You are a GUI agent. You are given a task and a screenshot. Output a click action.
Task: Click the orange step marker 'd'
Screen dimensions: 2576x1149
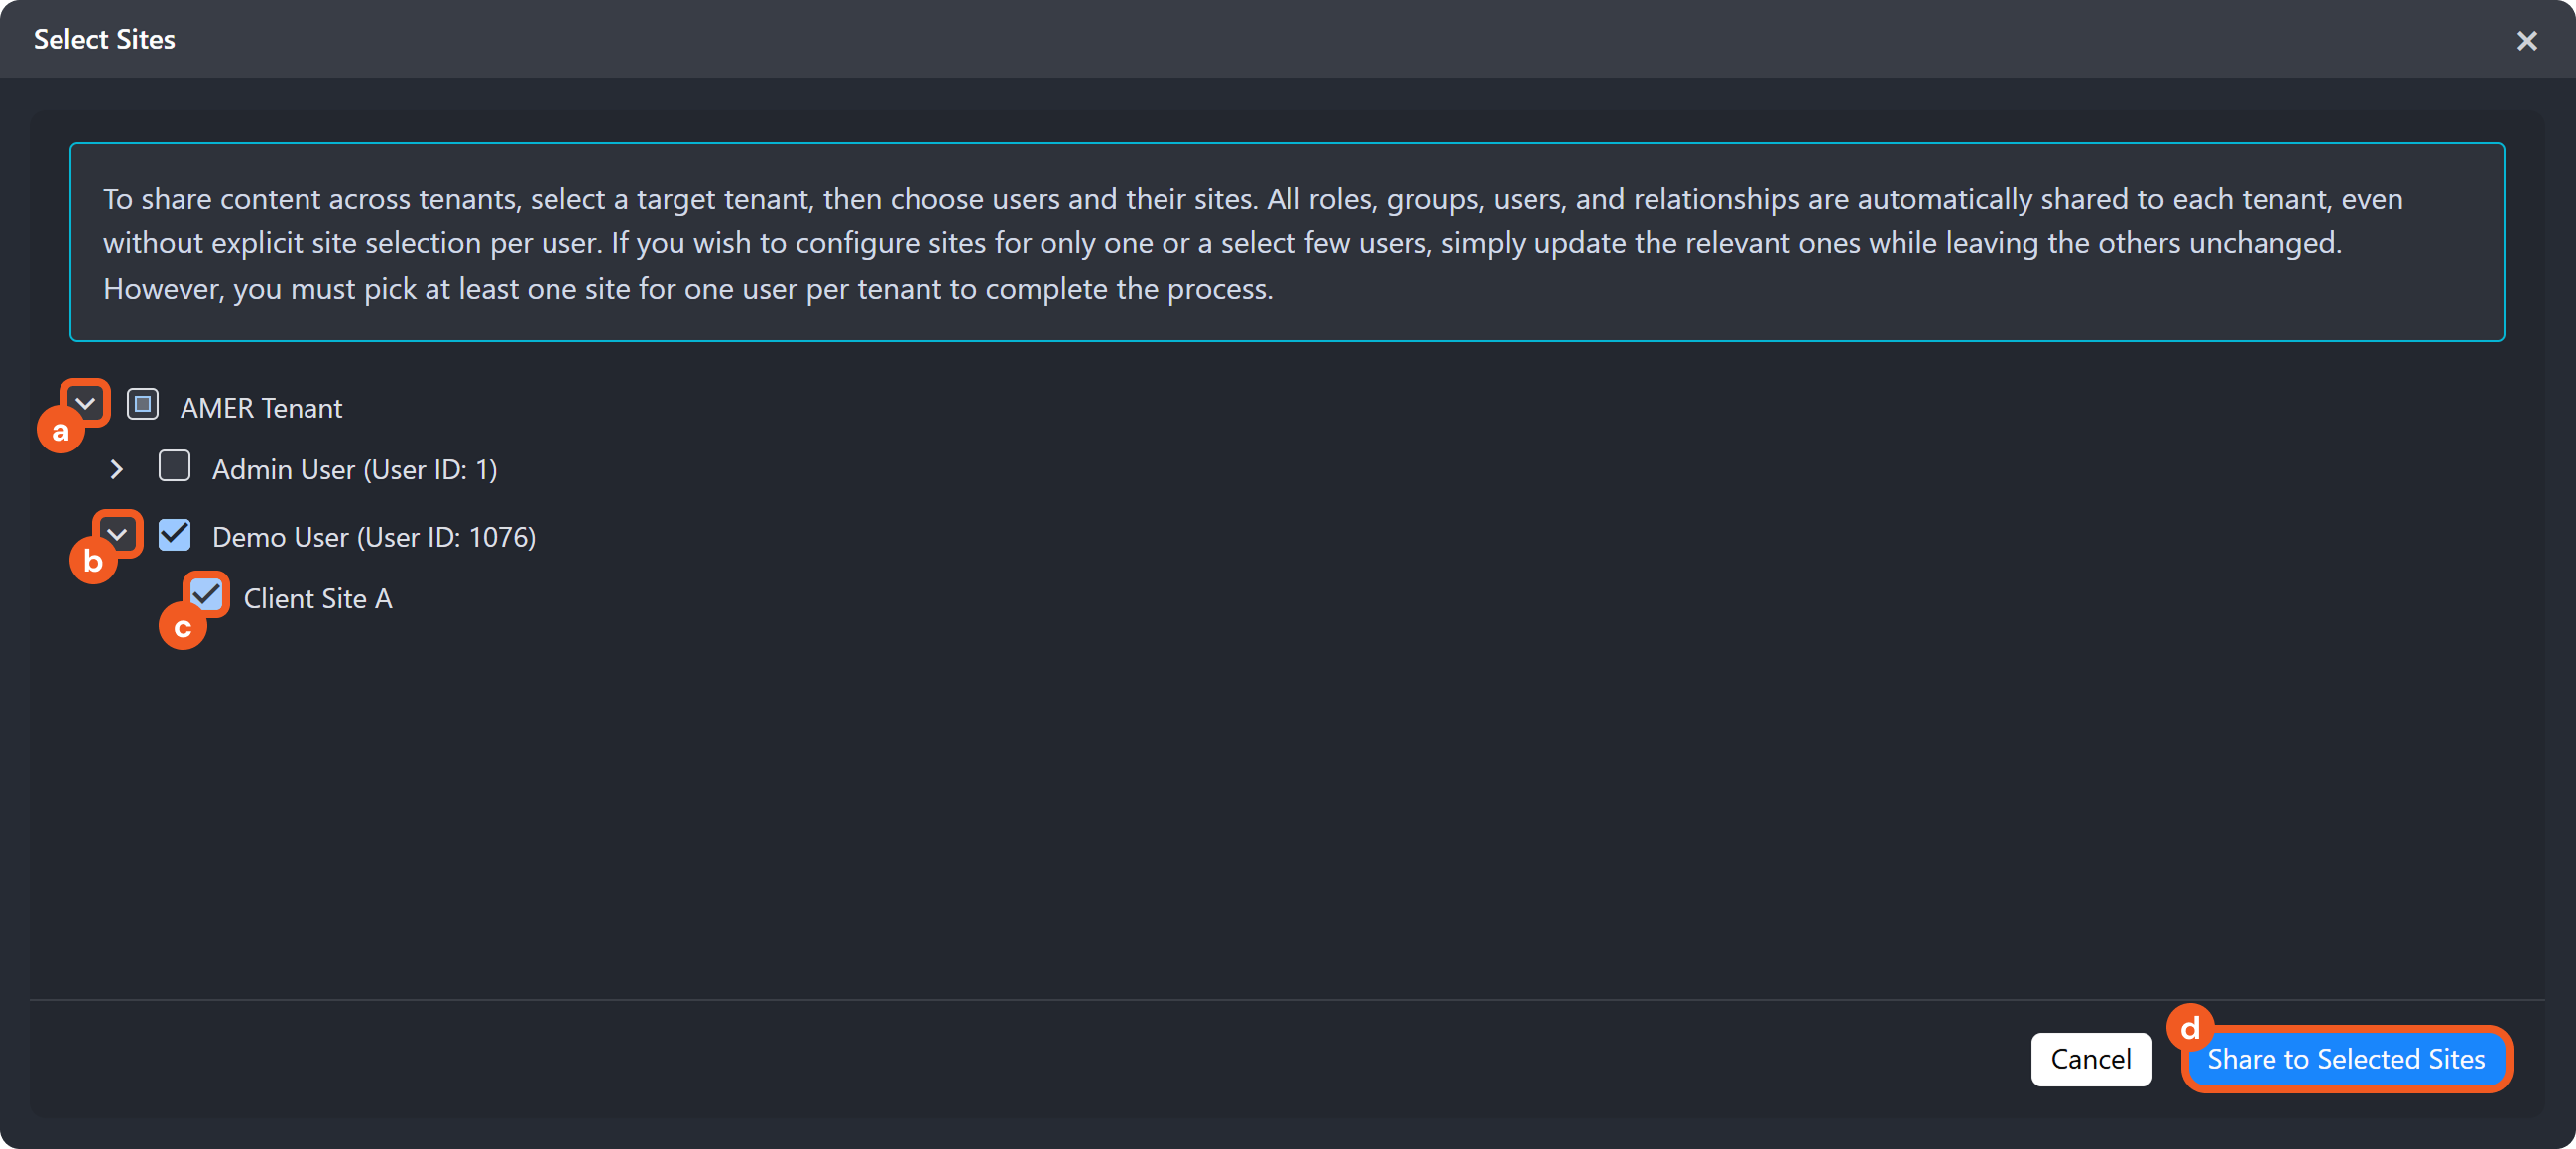pyautogui.click(x=2189, y=1027)
